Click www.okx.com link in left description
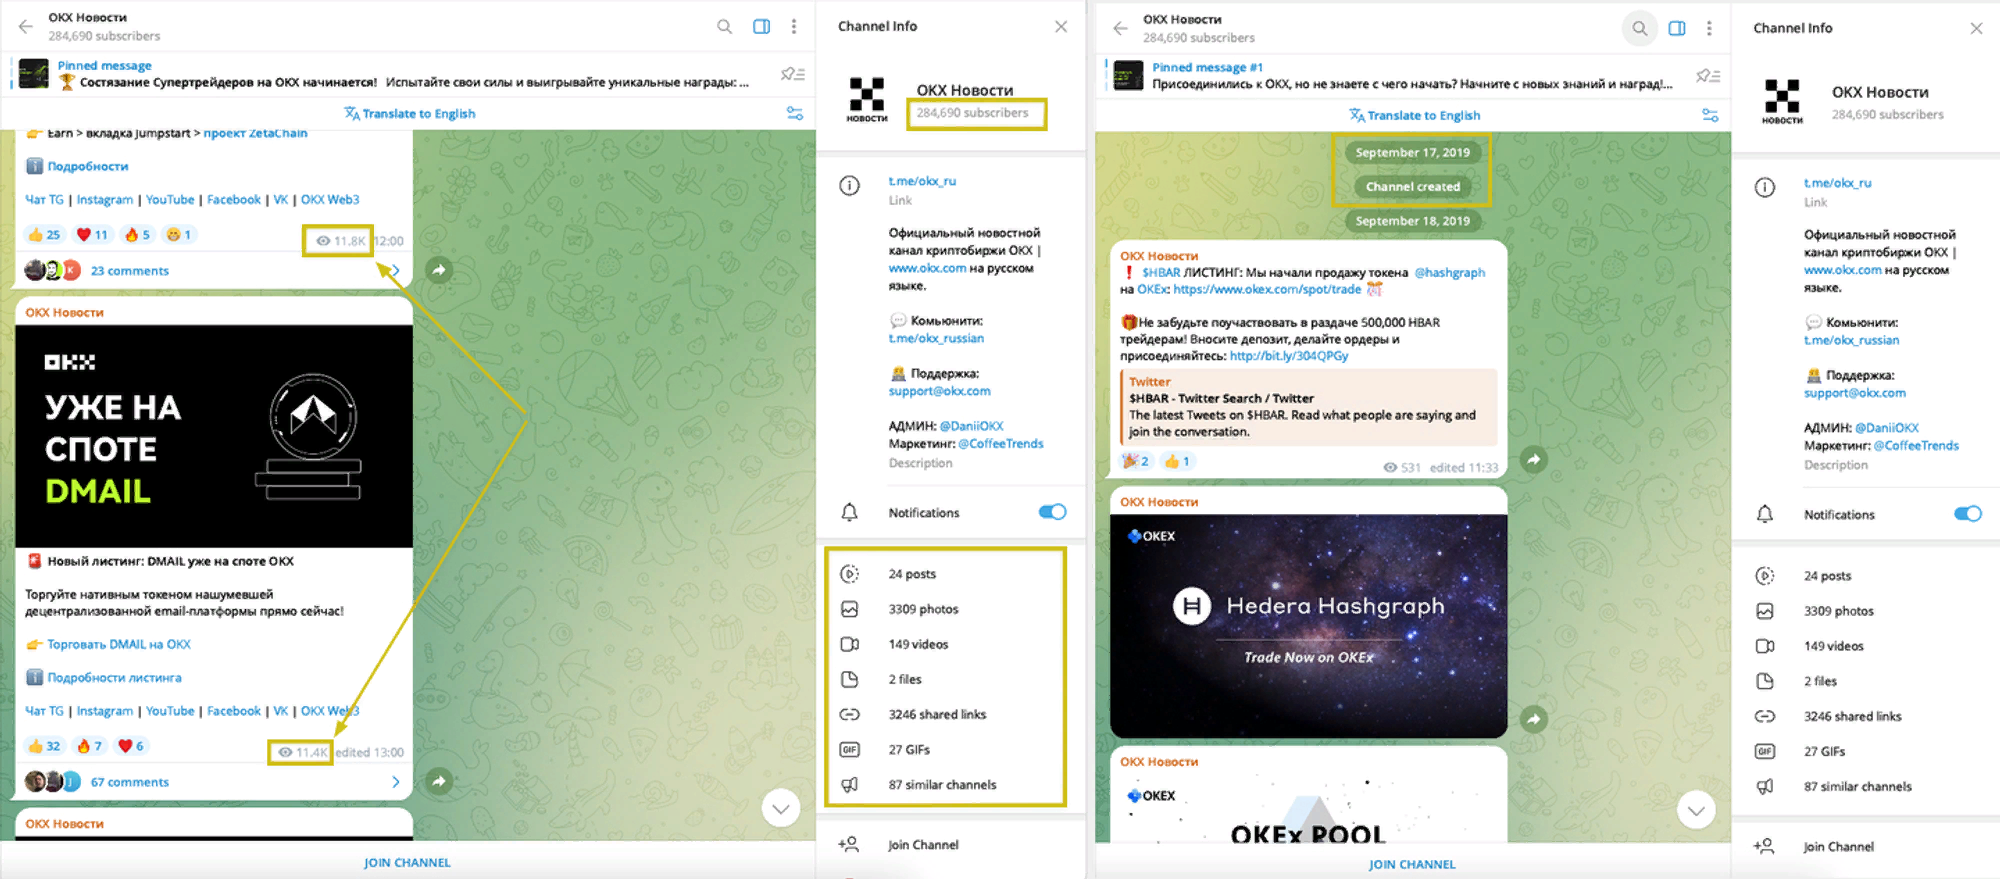The height and width of the screenshot is (879, 2000). tap(927, 268)
